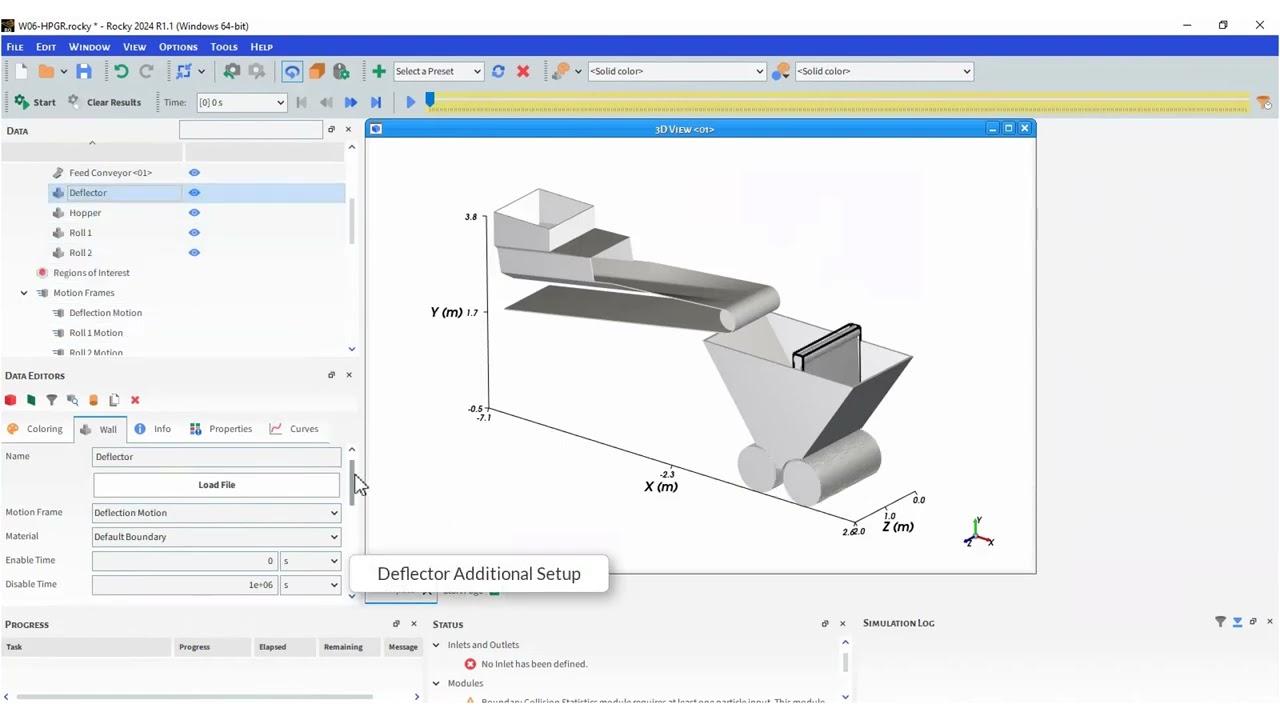Open the View menu
Viewport: 1280px width, 720px height.
[x=134, y=47]
